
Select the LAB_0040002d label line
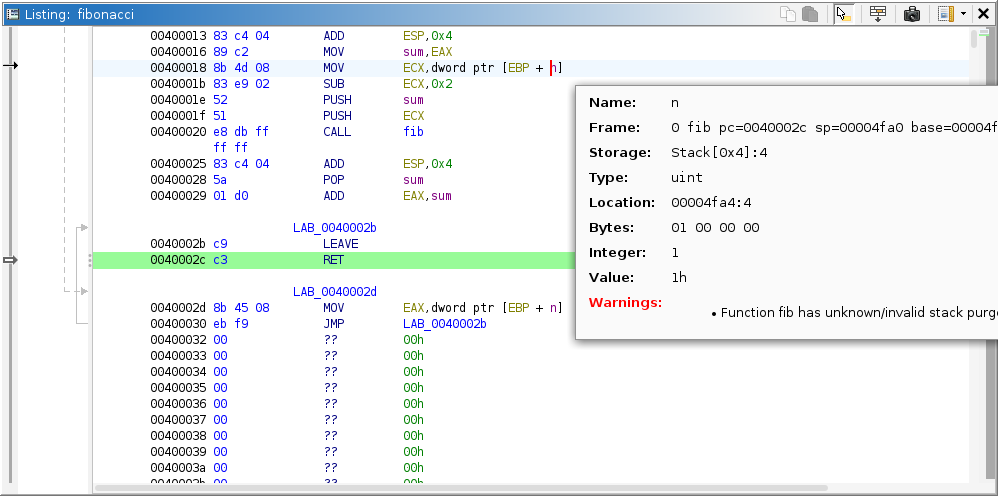click(x=334, y=292)
